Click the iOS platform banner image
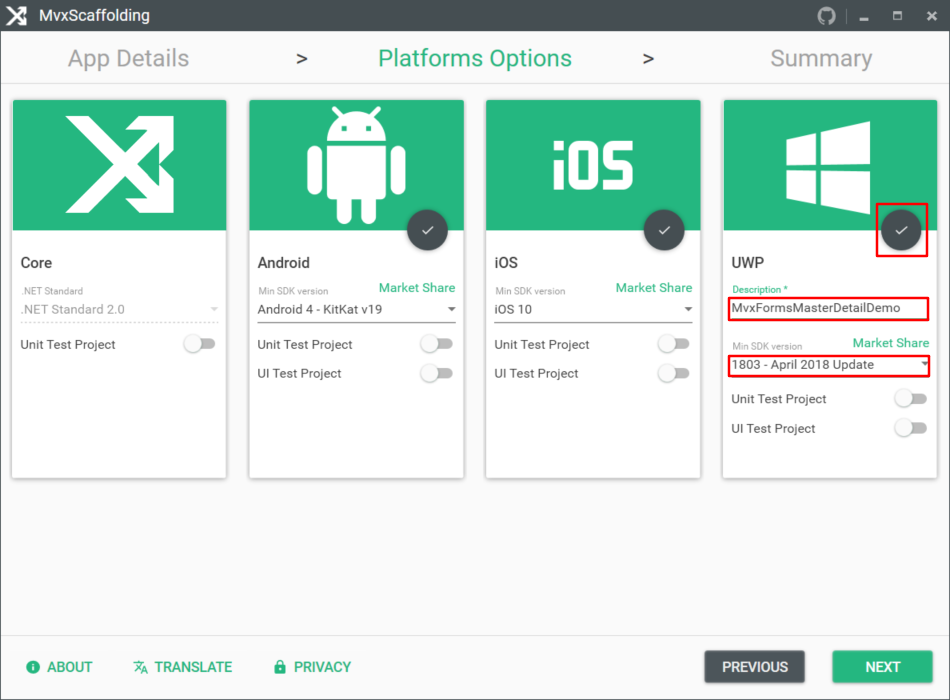The image size is (950, 700). pyautogui.click(x=593, y=165)
